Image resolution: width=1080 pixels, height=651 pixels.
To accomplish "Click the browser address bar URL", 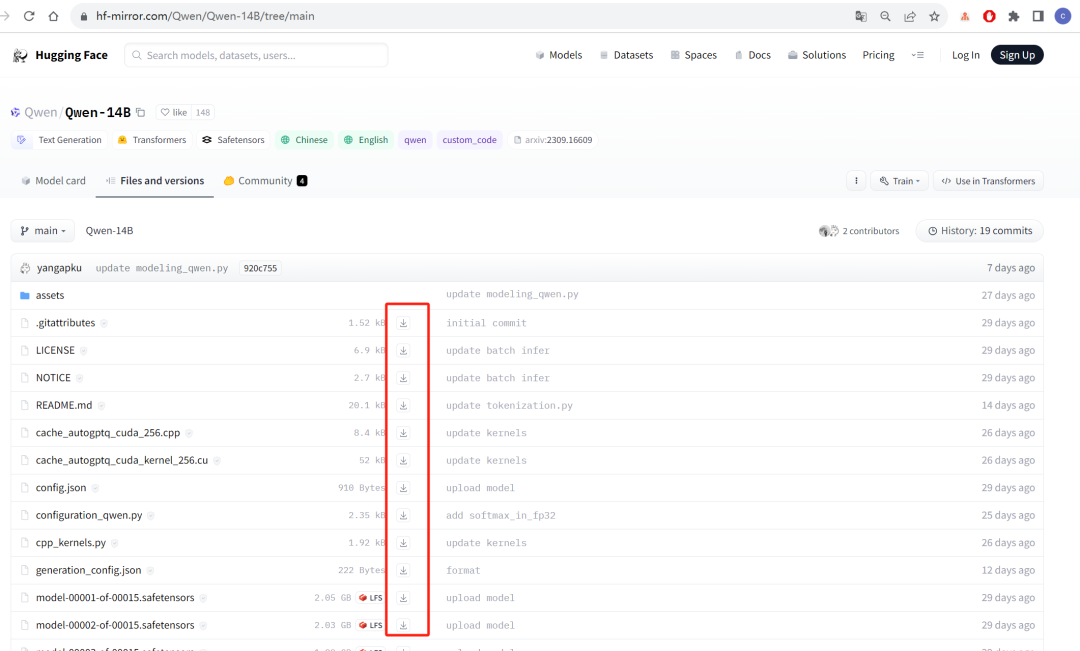I will coord(205,16).
